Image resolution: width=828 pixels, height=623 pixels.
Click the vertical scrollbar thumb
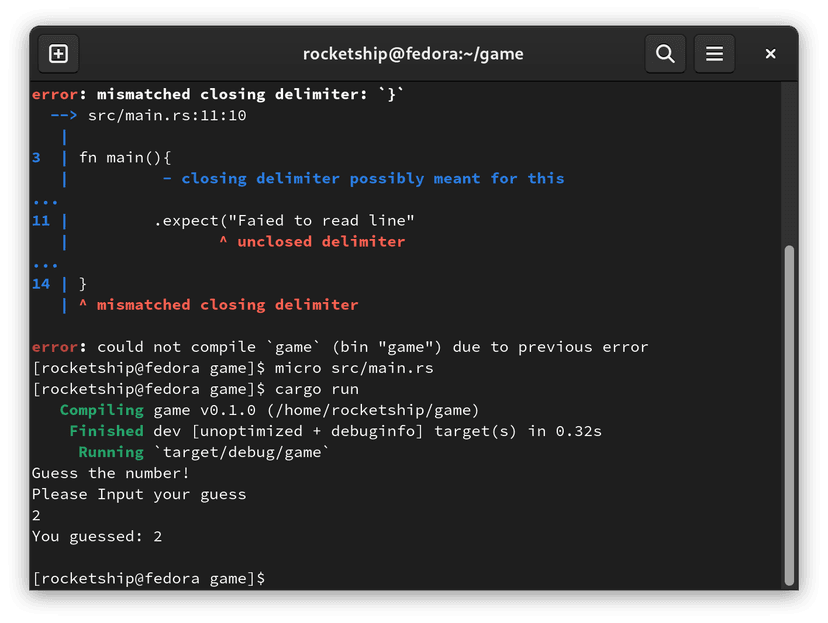[789, 415]
